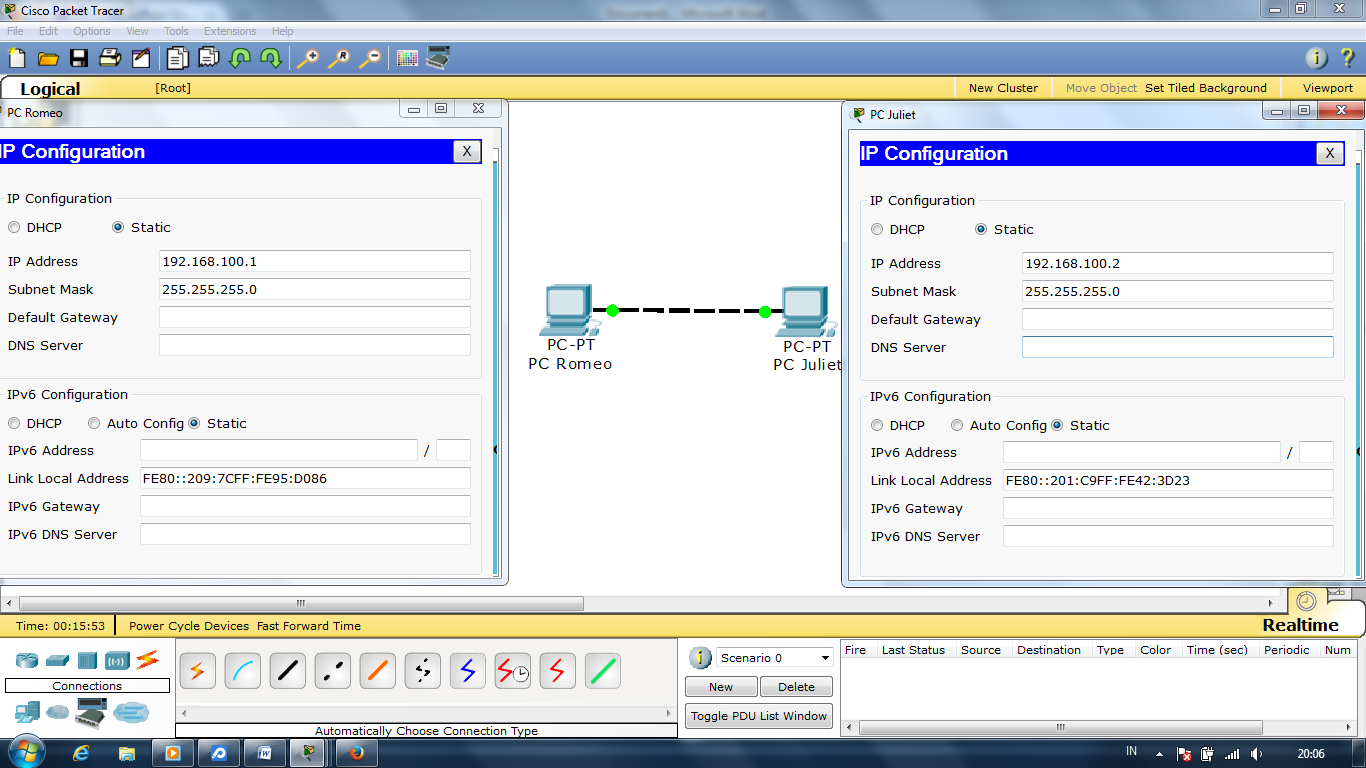Open a file with the folder icon

tap(47, 58)
